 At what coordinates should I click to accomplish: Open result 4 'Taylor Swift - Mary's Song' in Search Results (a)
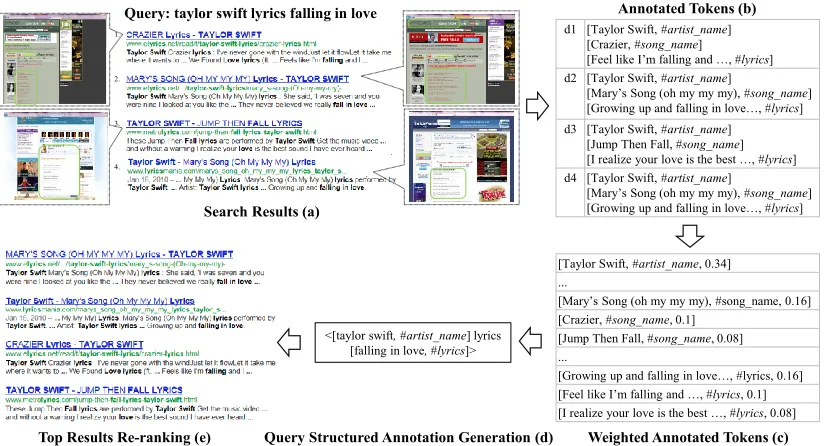coord(222,162)
